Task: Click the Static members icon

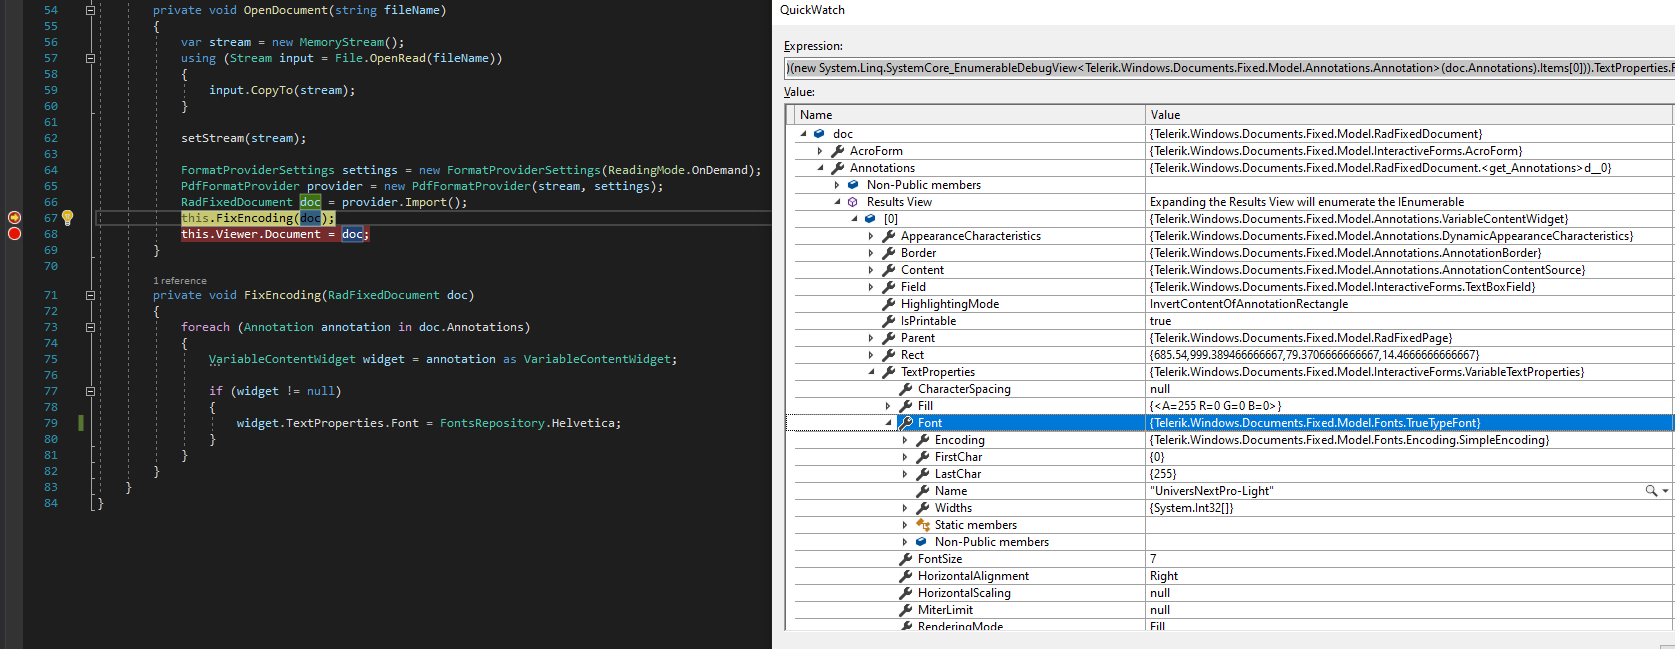Action: point(923,525)
